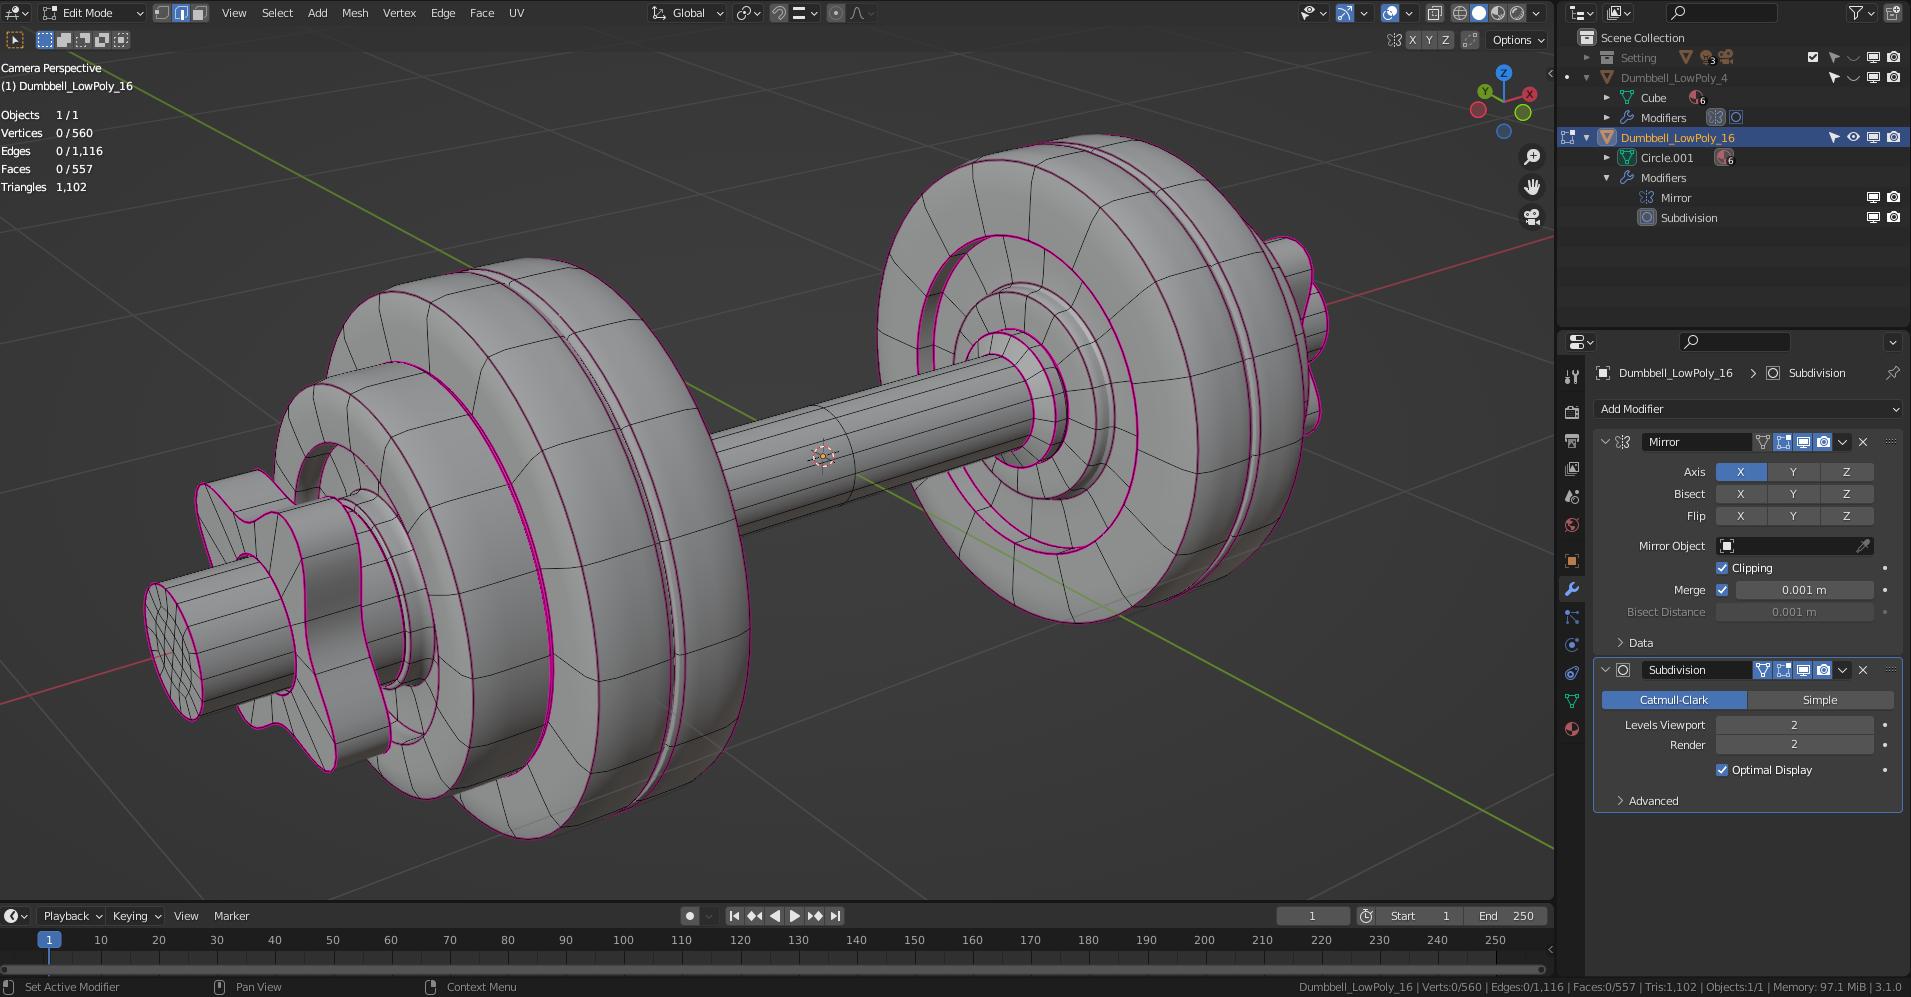Image resolution: width=1911 pixels, height=997 pixels.
Task: Activate the Zoom tool in the viewport sidebar
Action: pos(1531,156)
